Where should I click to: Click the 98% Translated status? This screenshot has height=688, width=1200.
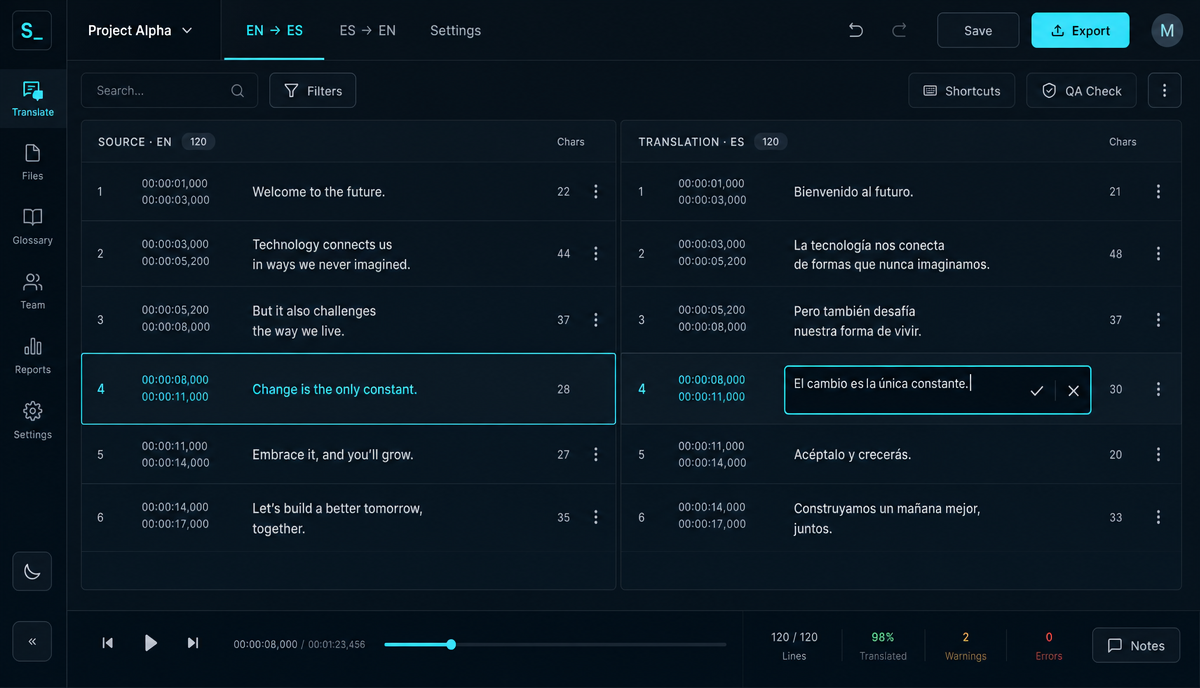883,646
